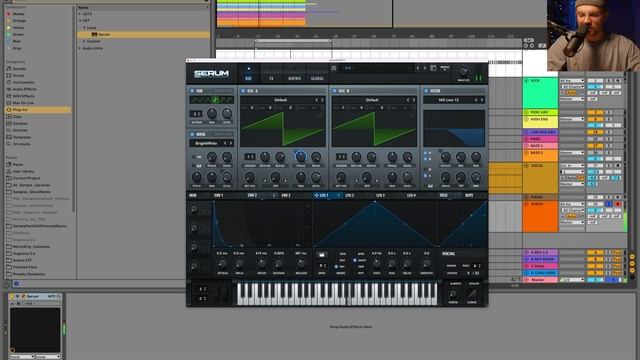Toggle OSC B on/off
Viewport: 640px width, 360px height.
coord(335,91)
